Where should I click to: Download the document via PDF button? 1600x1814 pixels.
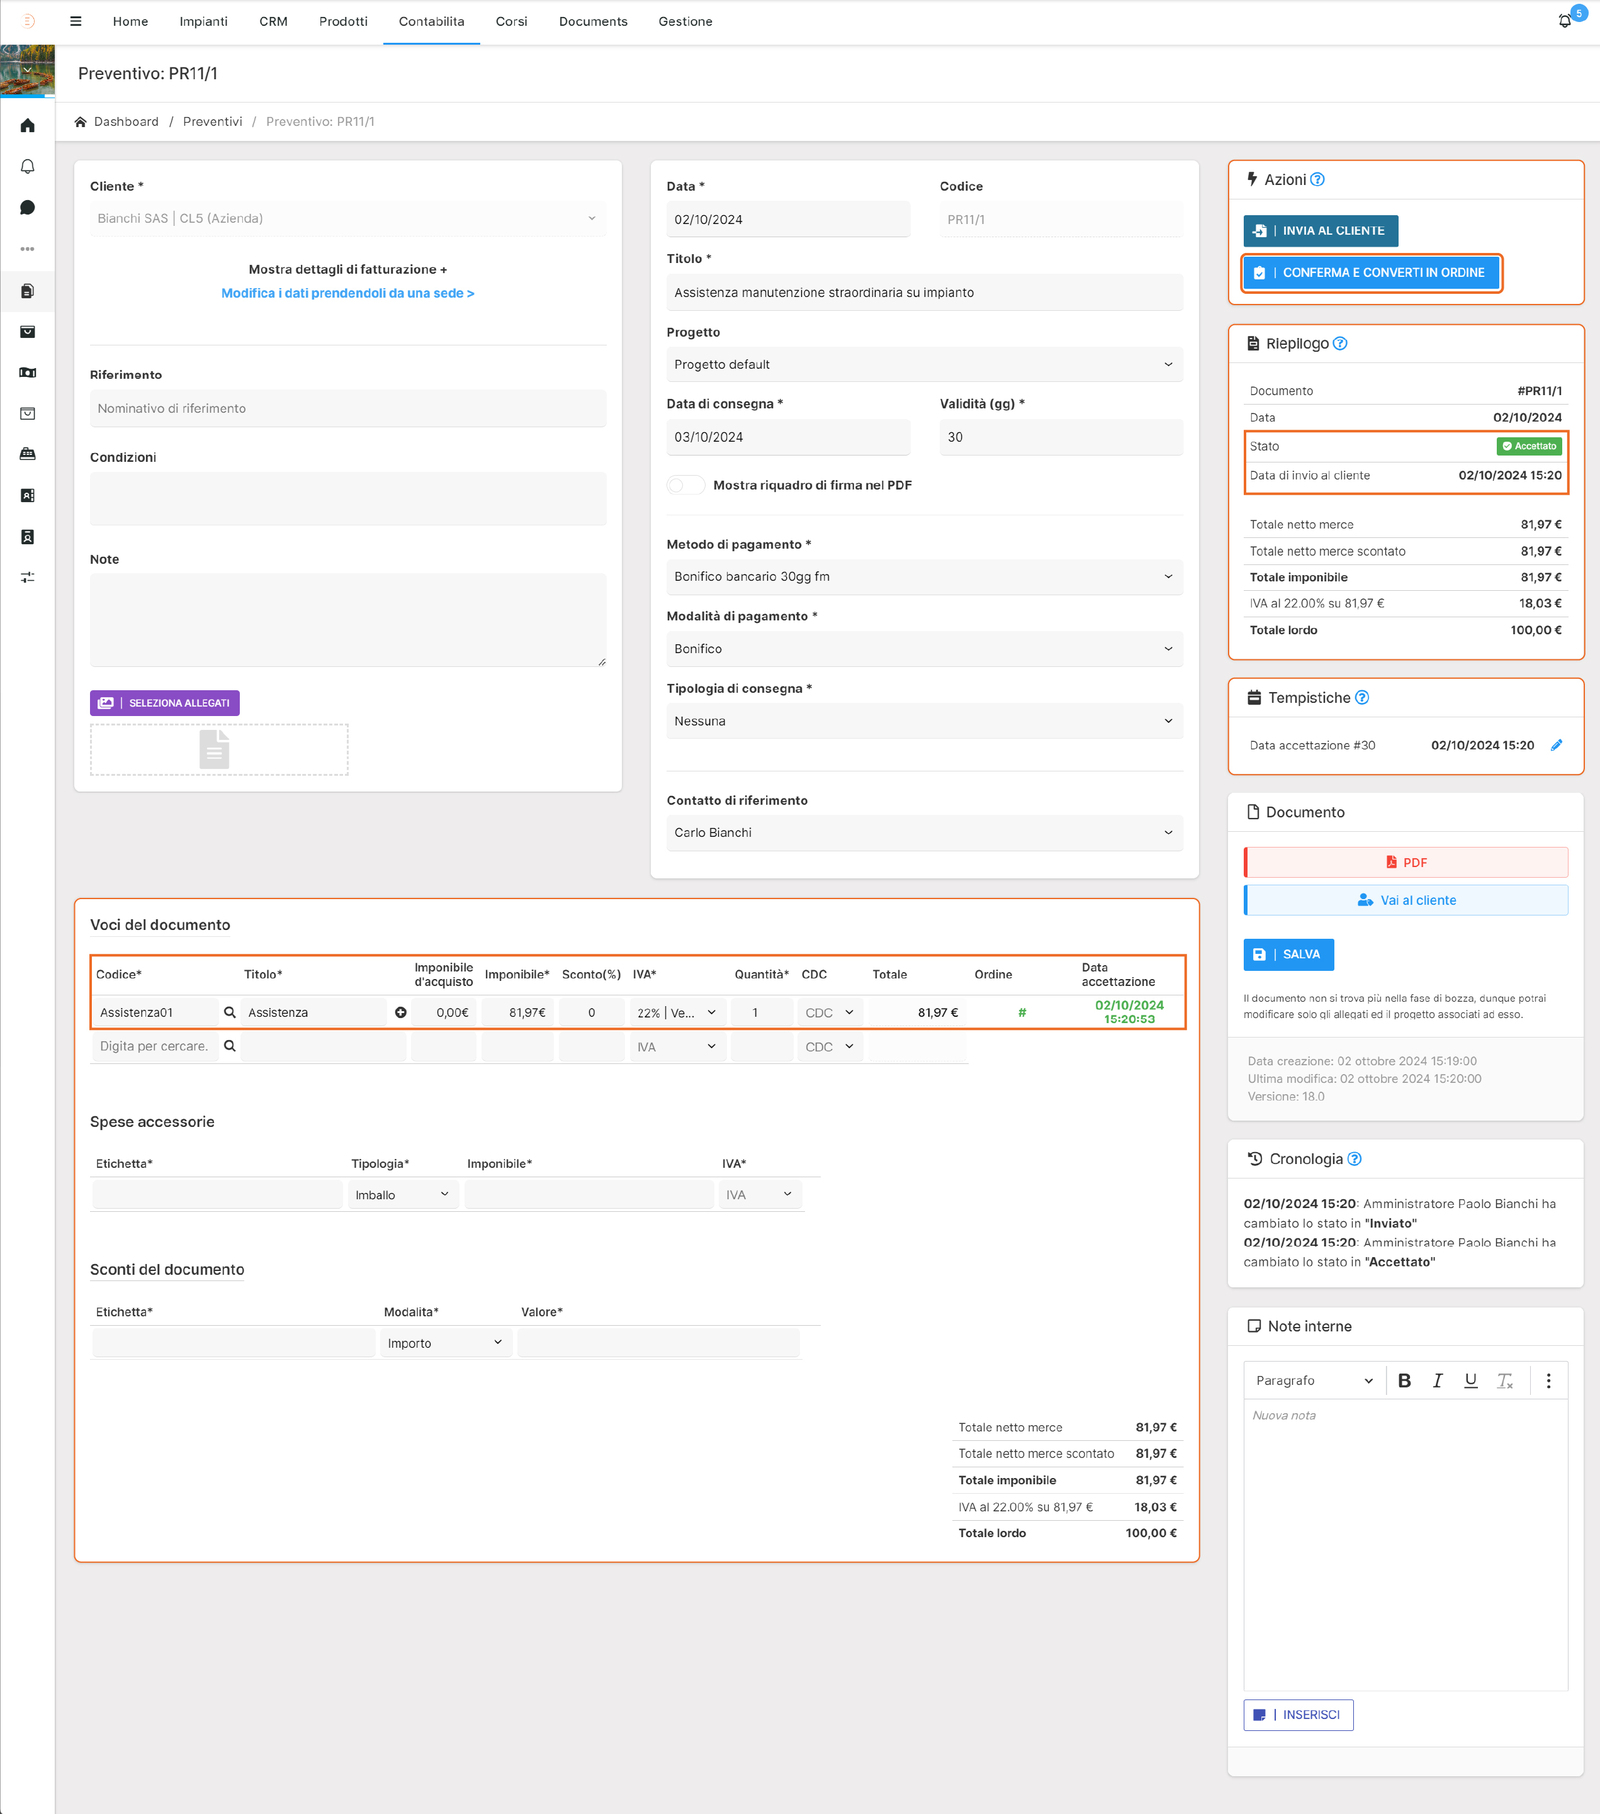pyautogui.click(x=1405, y=862)
